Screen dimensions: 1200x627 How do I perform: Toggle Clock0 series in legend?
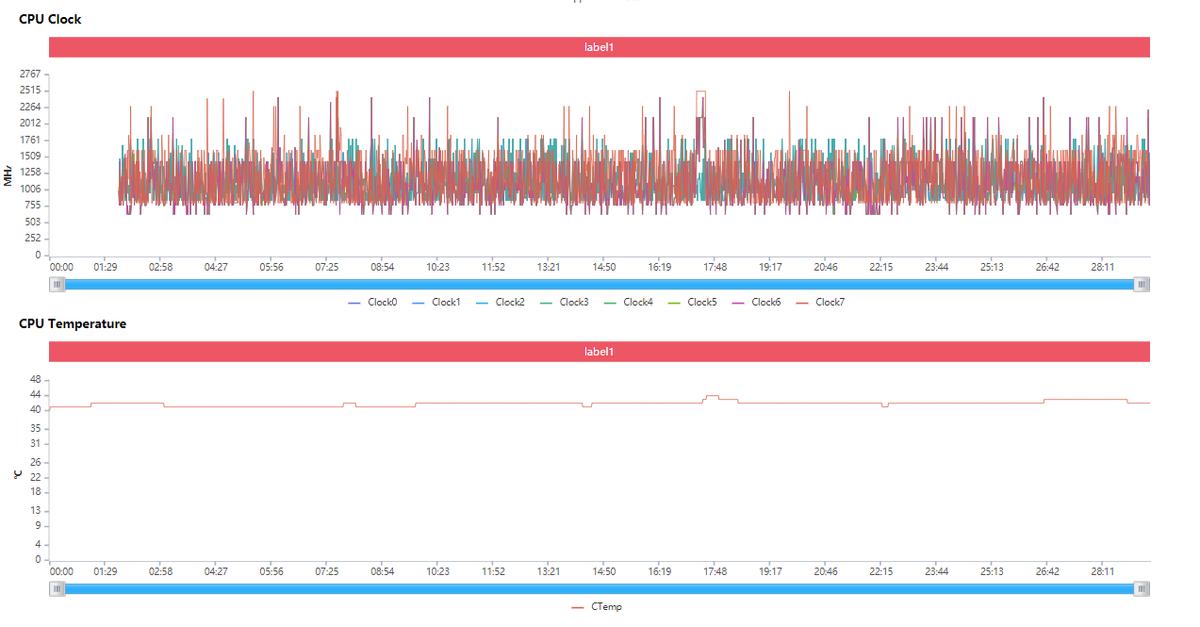point(372,302)
